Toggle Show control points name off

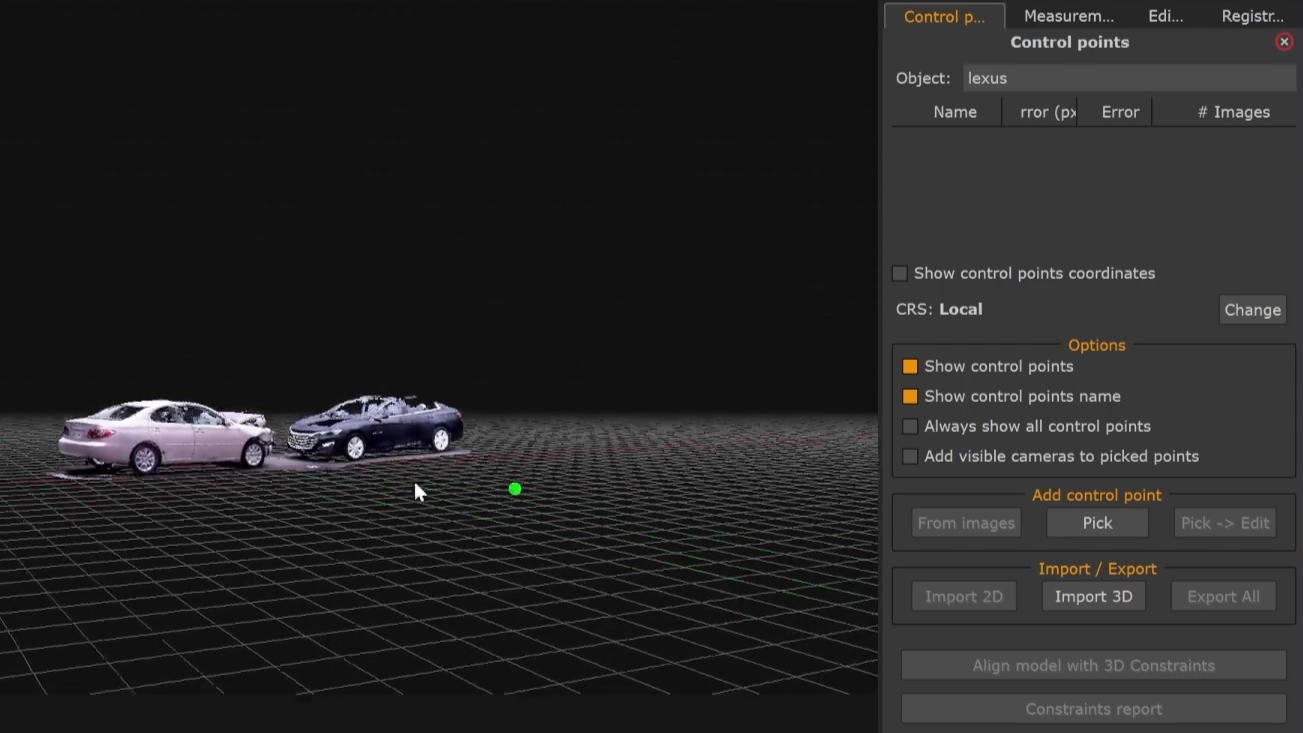tap(910, 396)
